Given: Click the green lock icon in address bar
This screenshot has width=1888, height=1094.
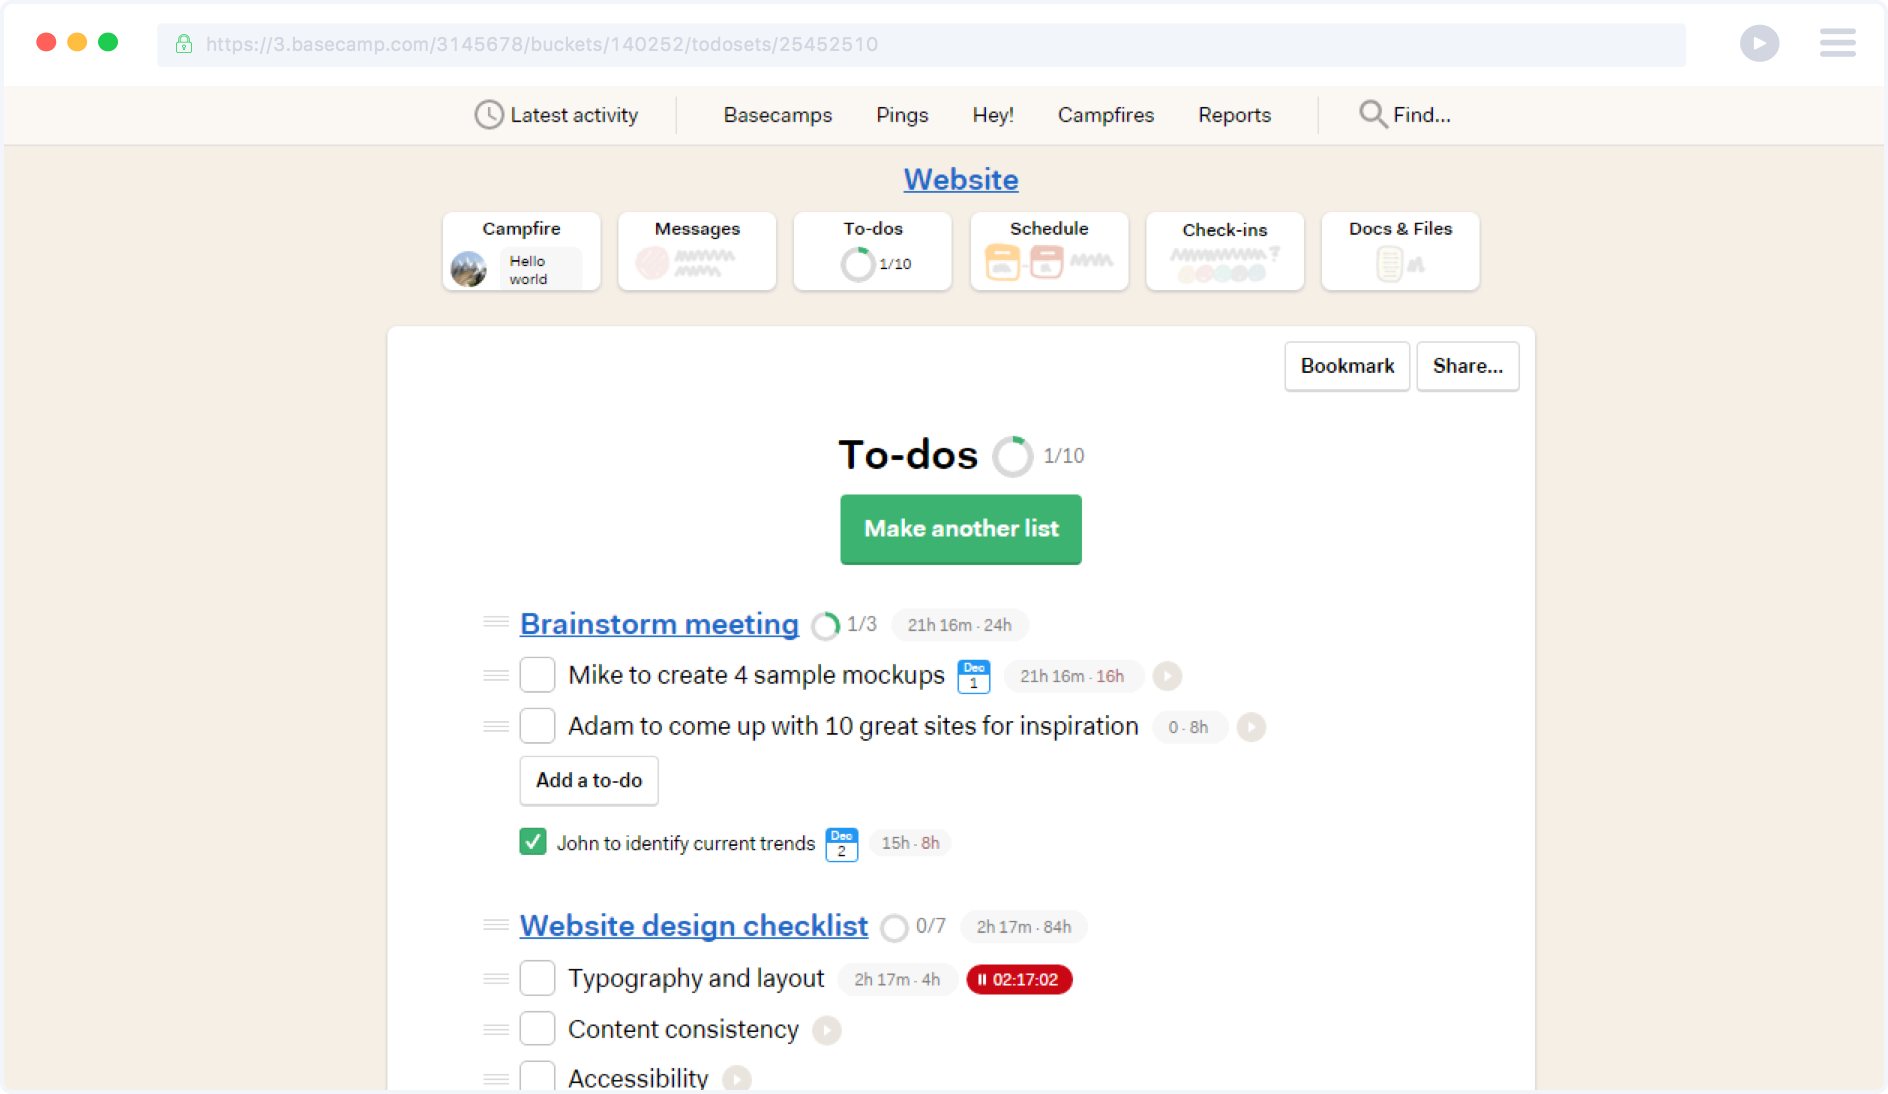Looking at the screenshot, I should (x=183, y=44).
